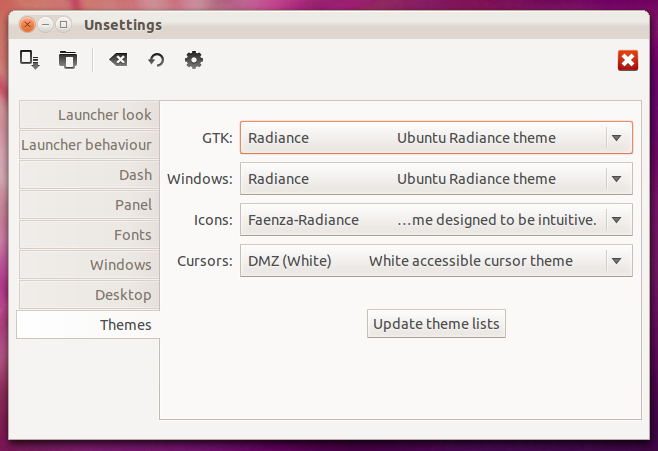Click the clear-settings backspace icon

[118, 60]
